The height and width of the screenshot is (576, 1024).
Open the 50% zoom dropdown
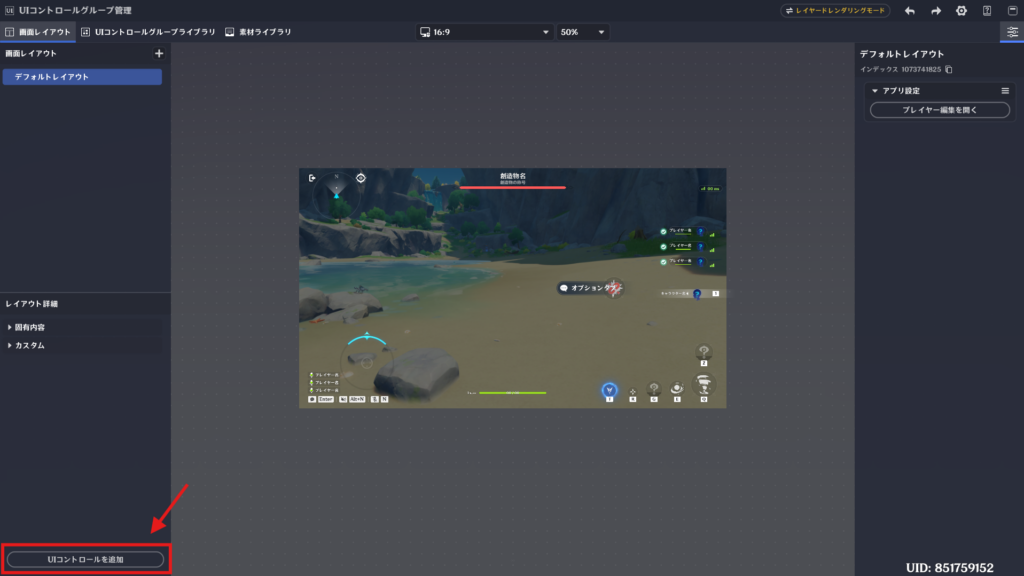pyautogui.click(x=583, y=32)
